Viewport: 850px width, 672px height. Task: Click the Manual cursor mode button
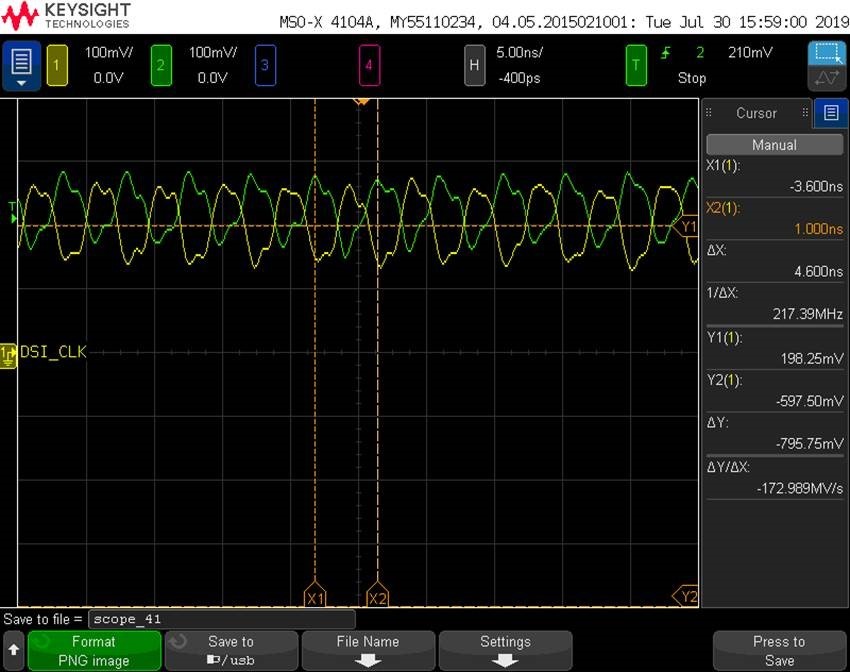point(774,145)
